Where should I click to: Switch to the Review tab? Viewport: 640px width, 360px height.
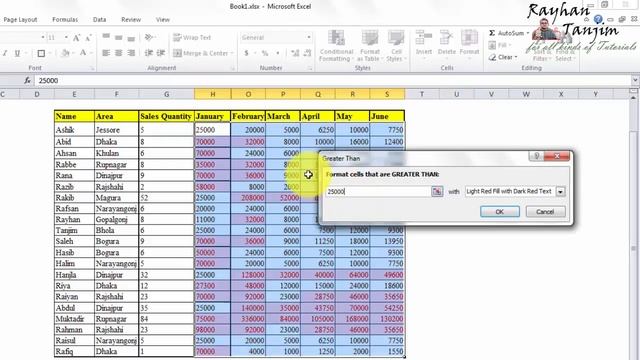coord(131,20)
